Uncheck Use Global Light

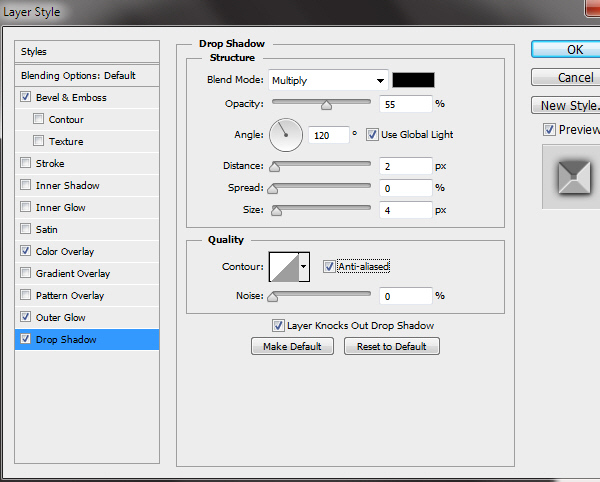click(x=373, y=134)
